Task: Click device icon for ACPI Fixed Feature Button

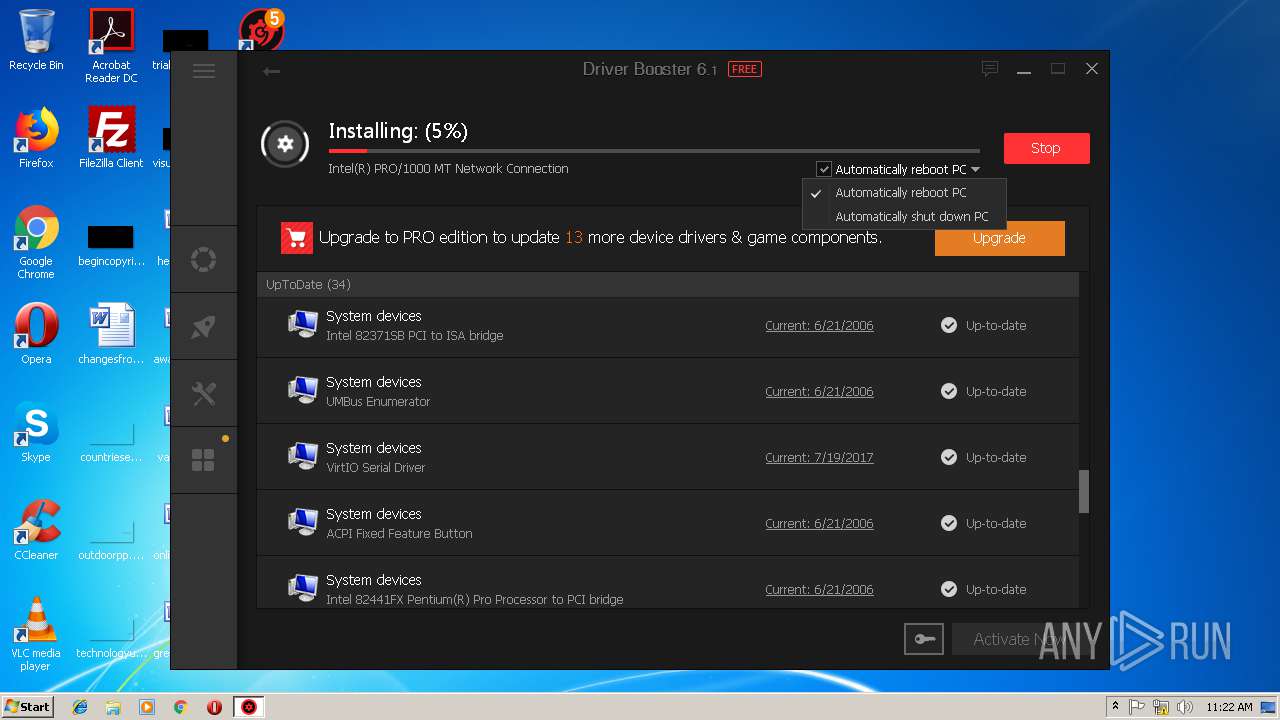Action: point(303,522)
